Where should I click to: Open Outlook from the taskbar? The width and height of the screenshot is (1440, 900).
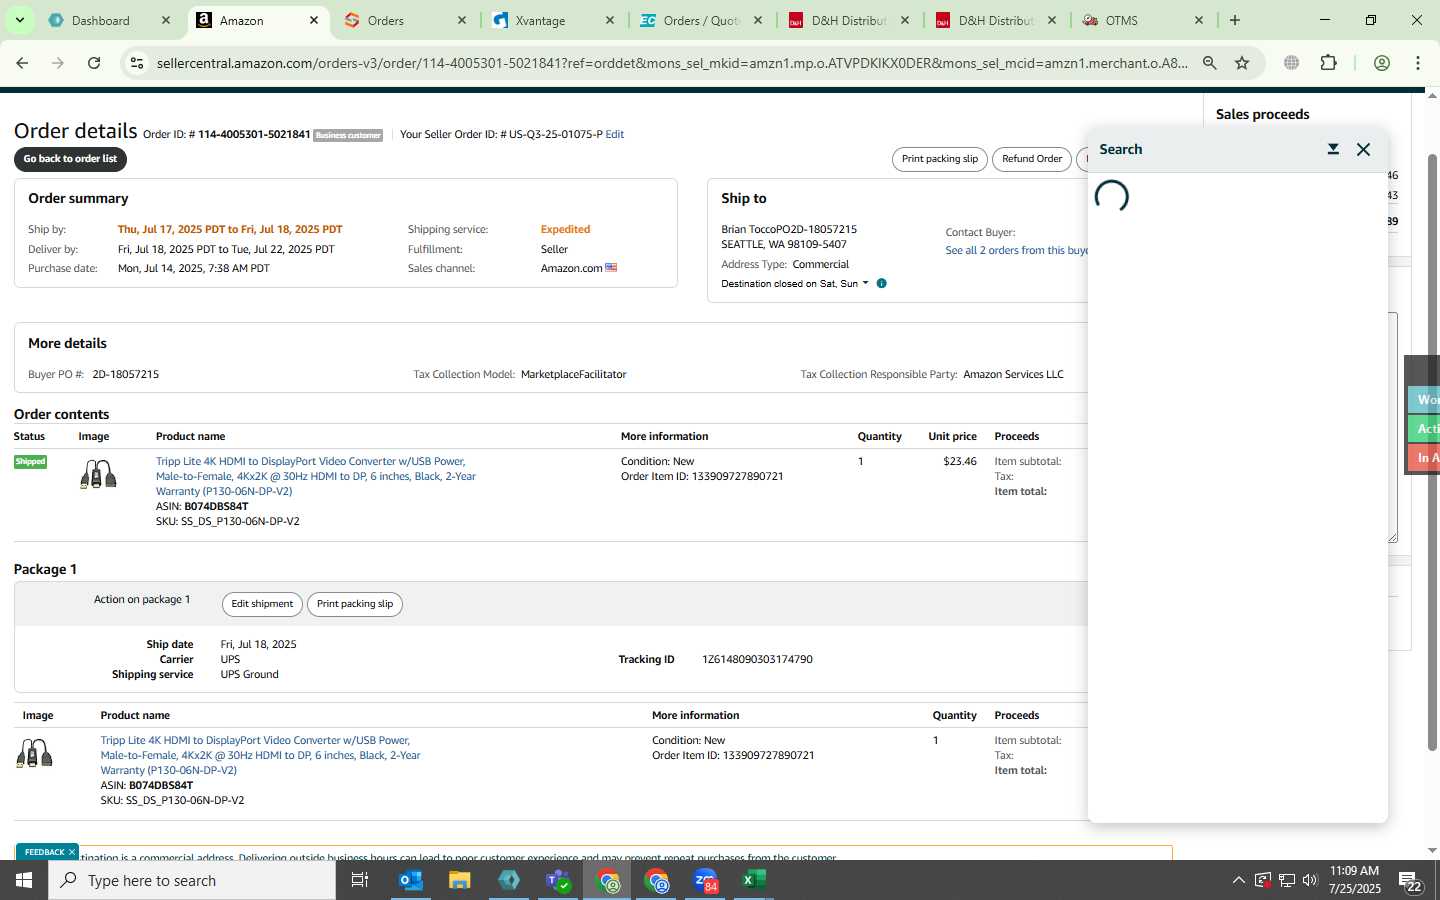(411, 880)
